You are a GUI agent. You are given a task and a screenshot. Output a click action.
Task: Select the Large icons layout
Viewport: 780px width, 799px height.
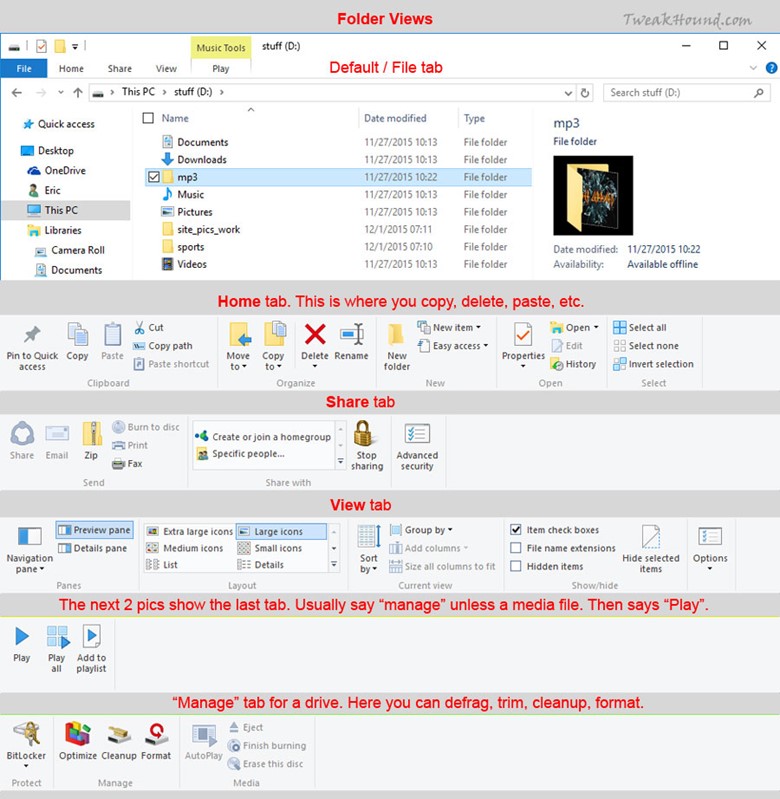coord(281,531)
